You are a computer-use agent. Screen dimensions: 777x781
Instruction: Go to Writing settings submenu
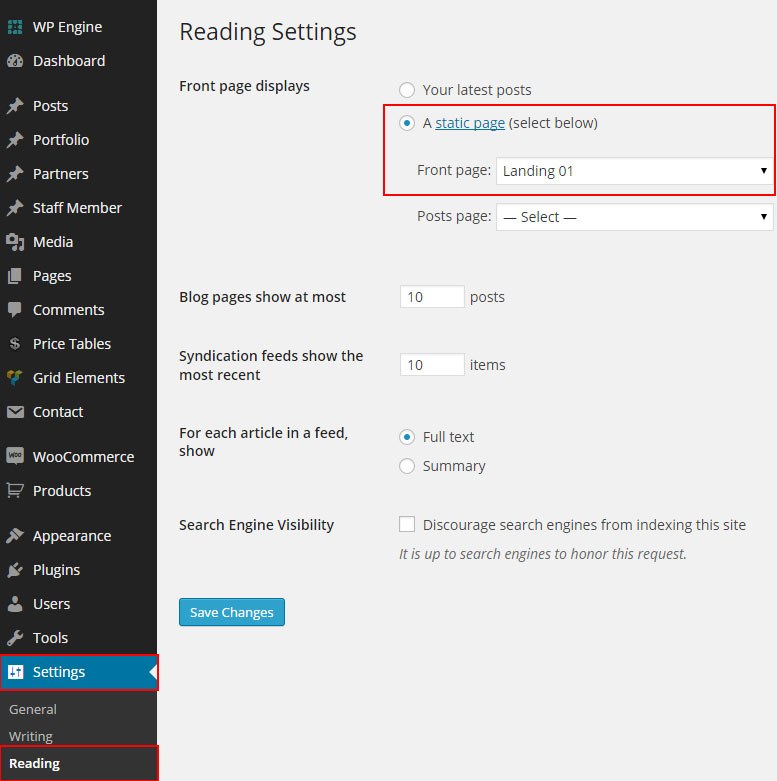point(31,736)
